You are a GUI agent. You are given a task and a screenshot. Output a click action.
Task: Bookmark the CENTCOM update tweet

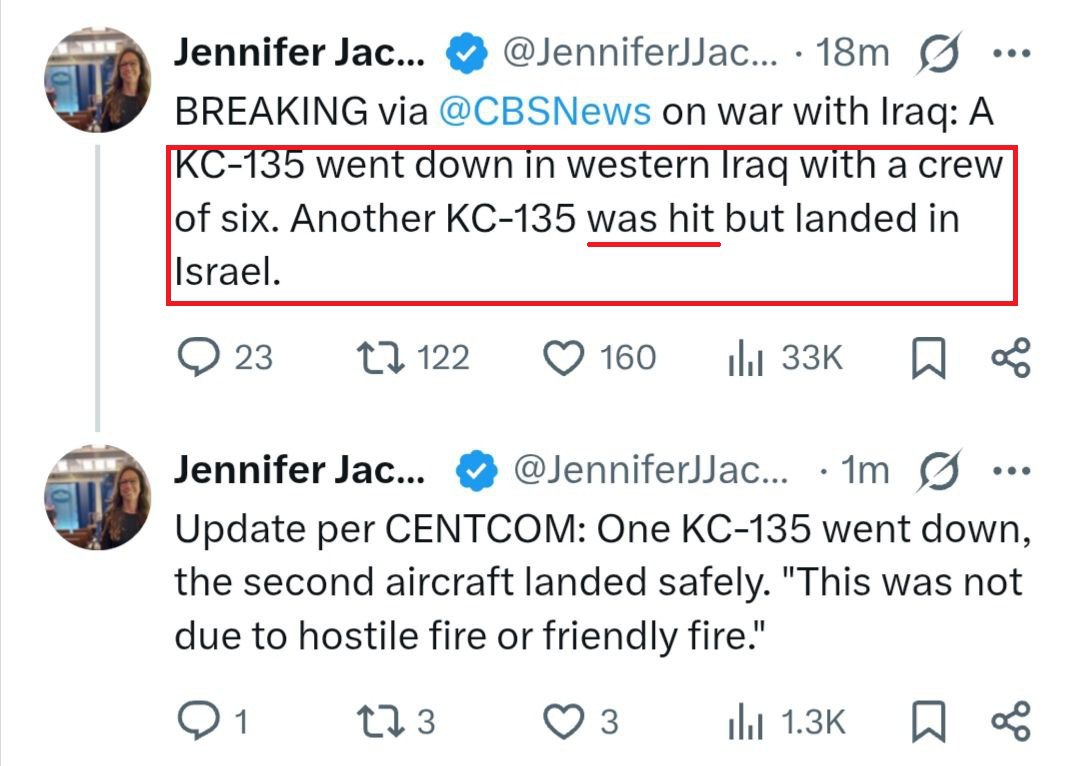coord(928,721)
